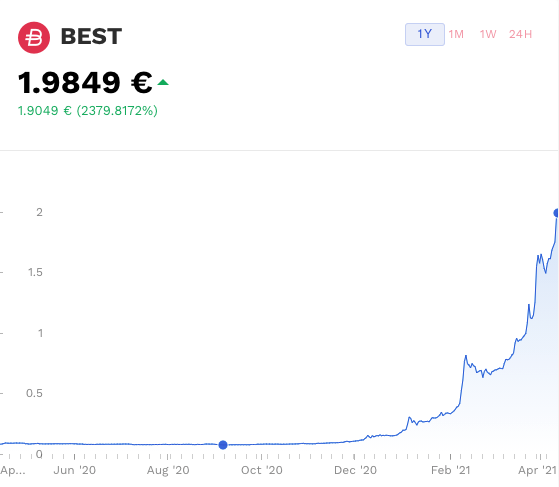Click the BEST token name heading

click(x=91, y=36)
